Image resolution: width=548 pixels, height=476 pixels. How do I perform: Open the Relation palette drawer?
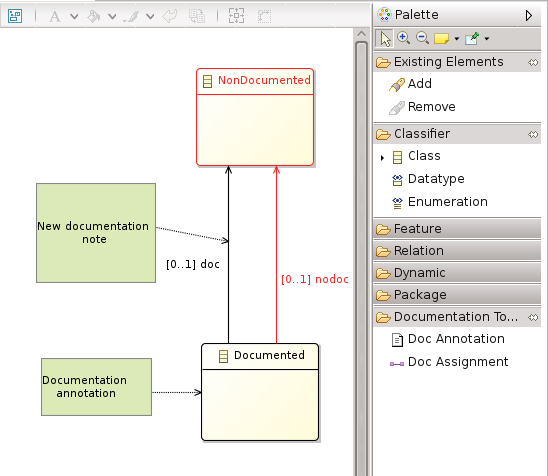pos(457,251)
